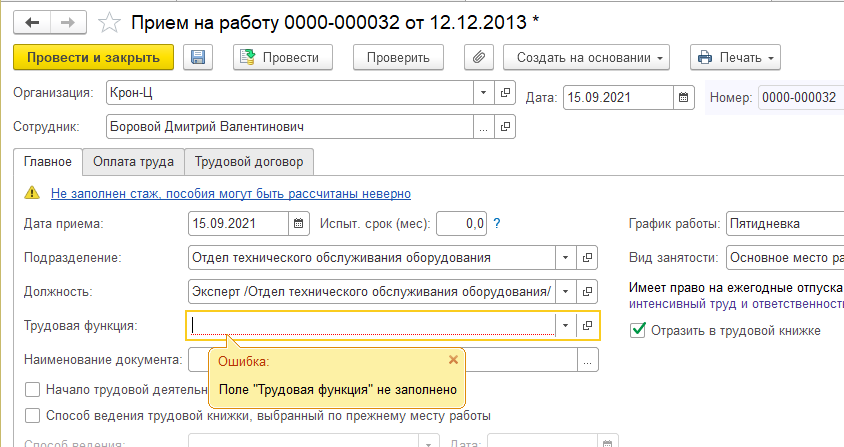
Task: Toggle Способ ведения трудовой книжки checkbox
Action: (33, 416)
